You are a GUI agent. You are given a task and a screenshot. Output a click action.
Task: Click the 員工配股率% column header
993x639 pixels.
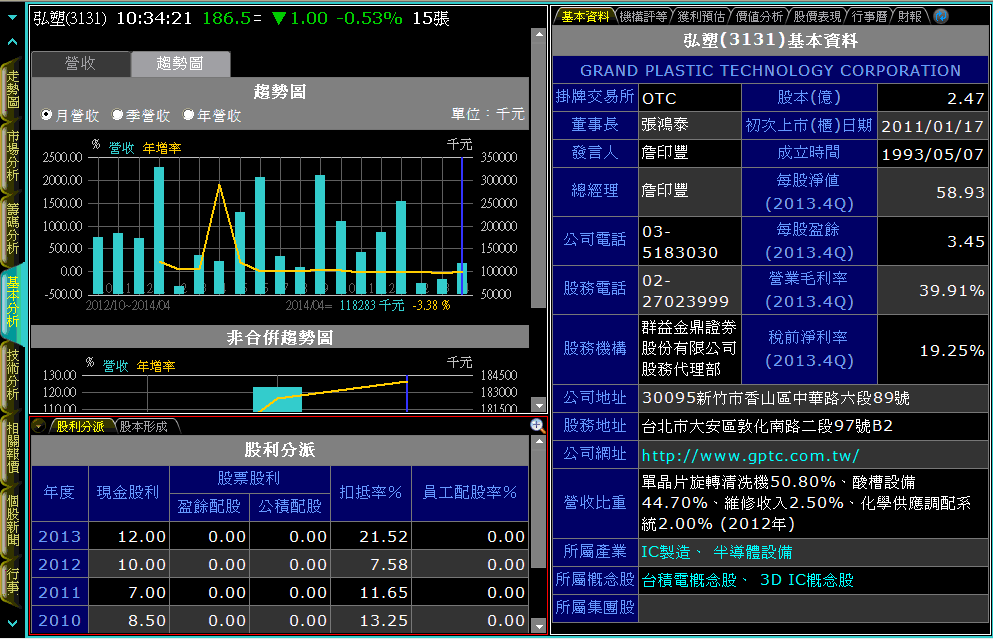coord(470,493)
